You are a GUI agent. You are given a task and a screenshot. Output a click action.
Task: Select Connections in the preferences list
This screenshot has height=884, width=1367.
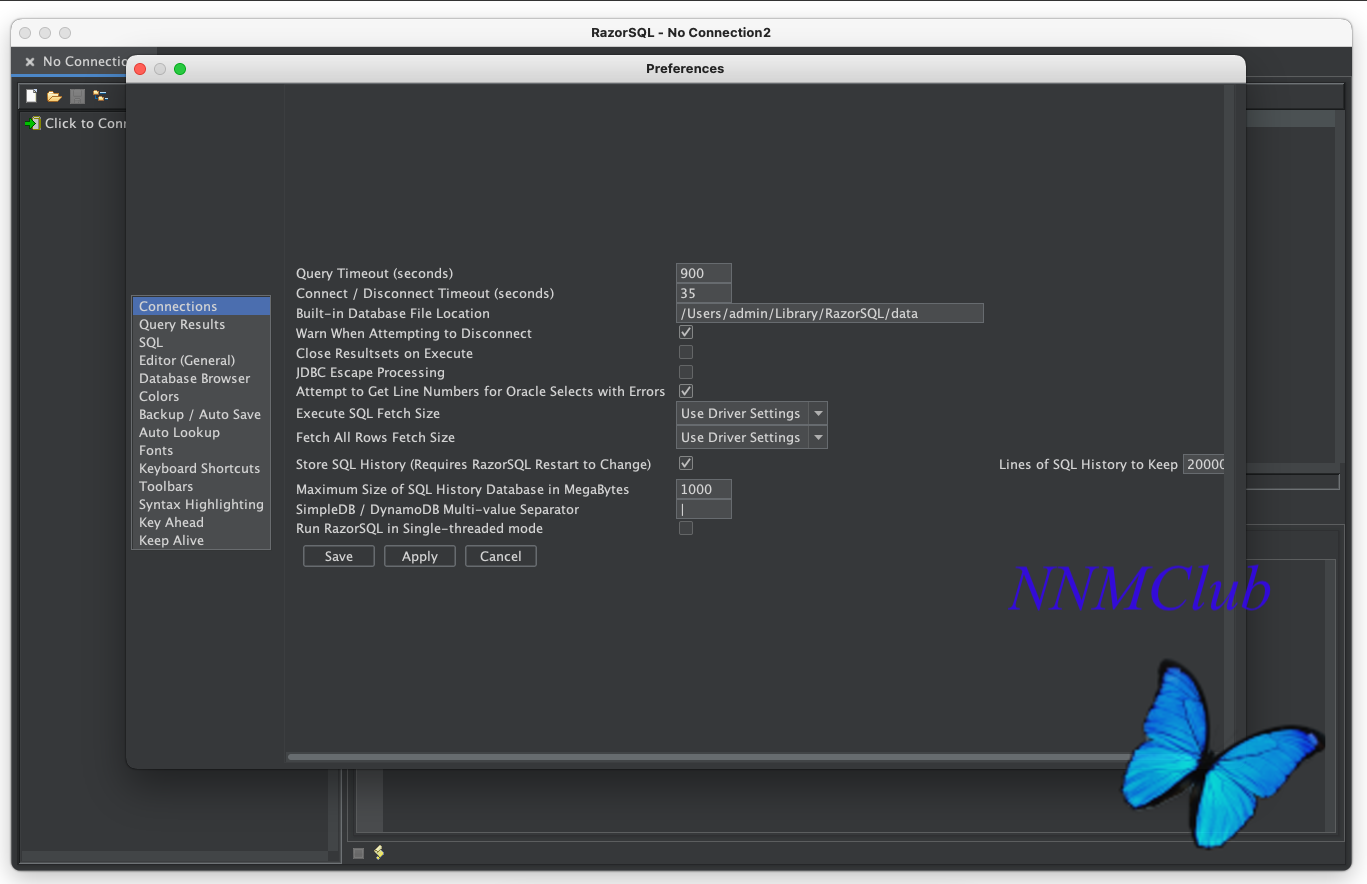click(x=201, y=306)
